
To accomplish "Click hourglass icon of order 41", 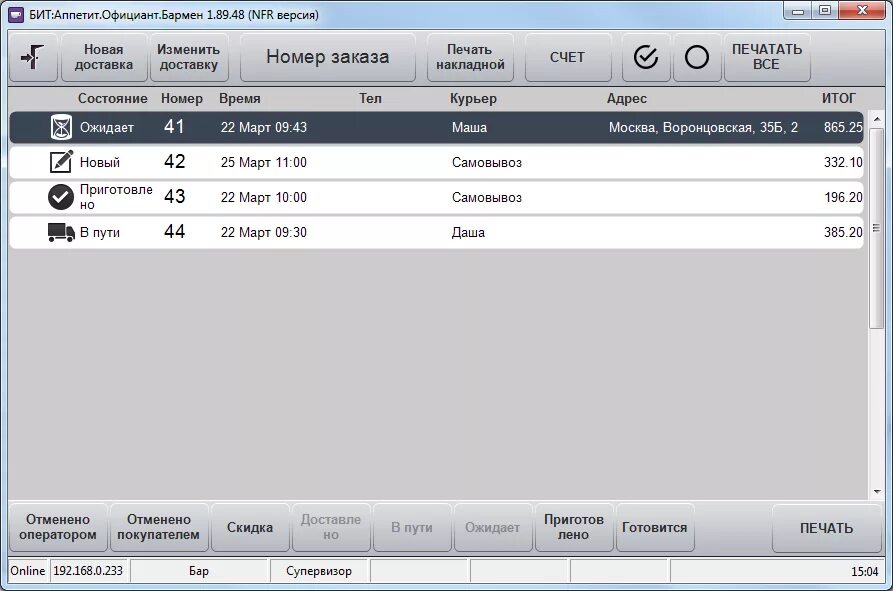I will (x=61, y=127).
